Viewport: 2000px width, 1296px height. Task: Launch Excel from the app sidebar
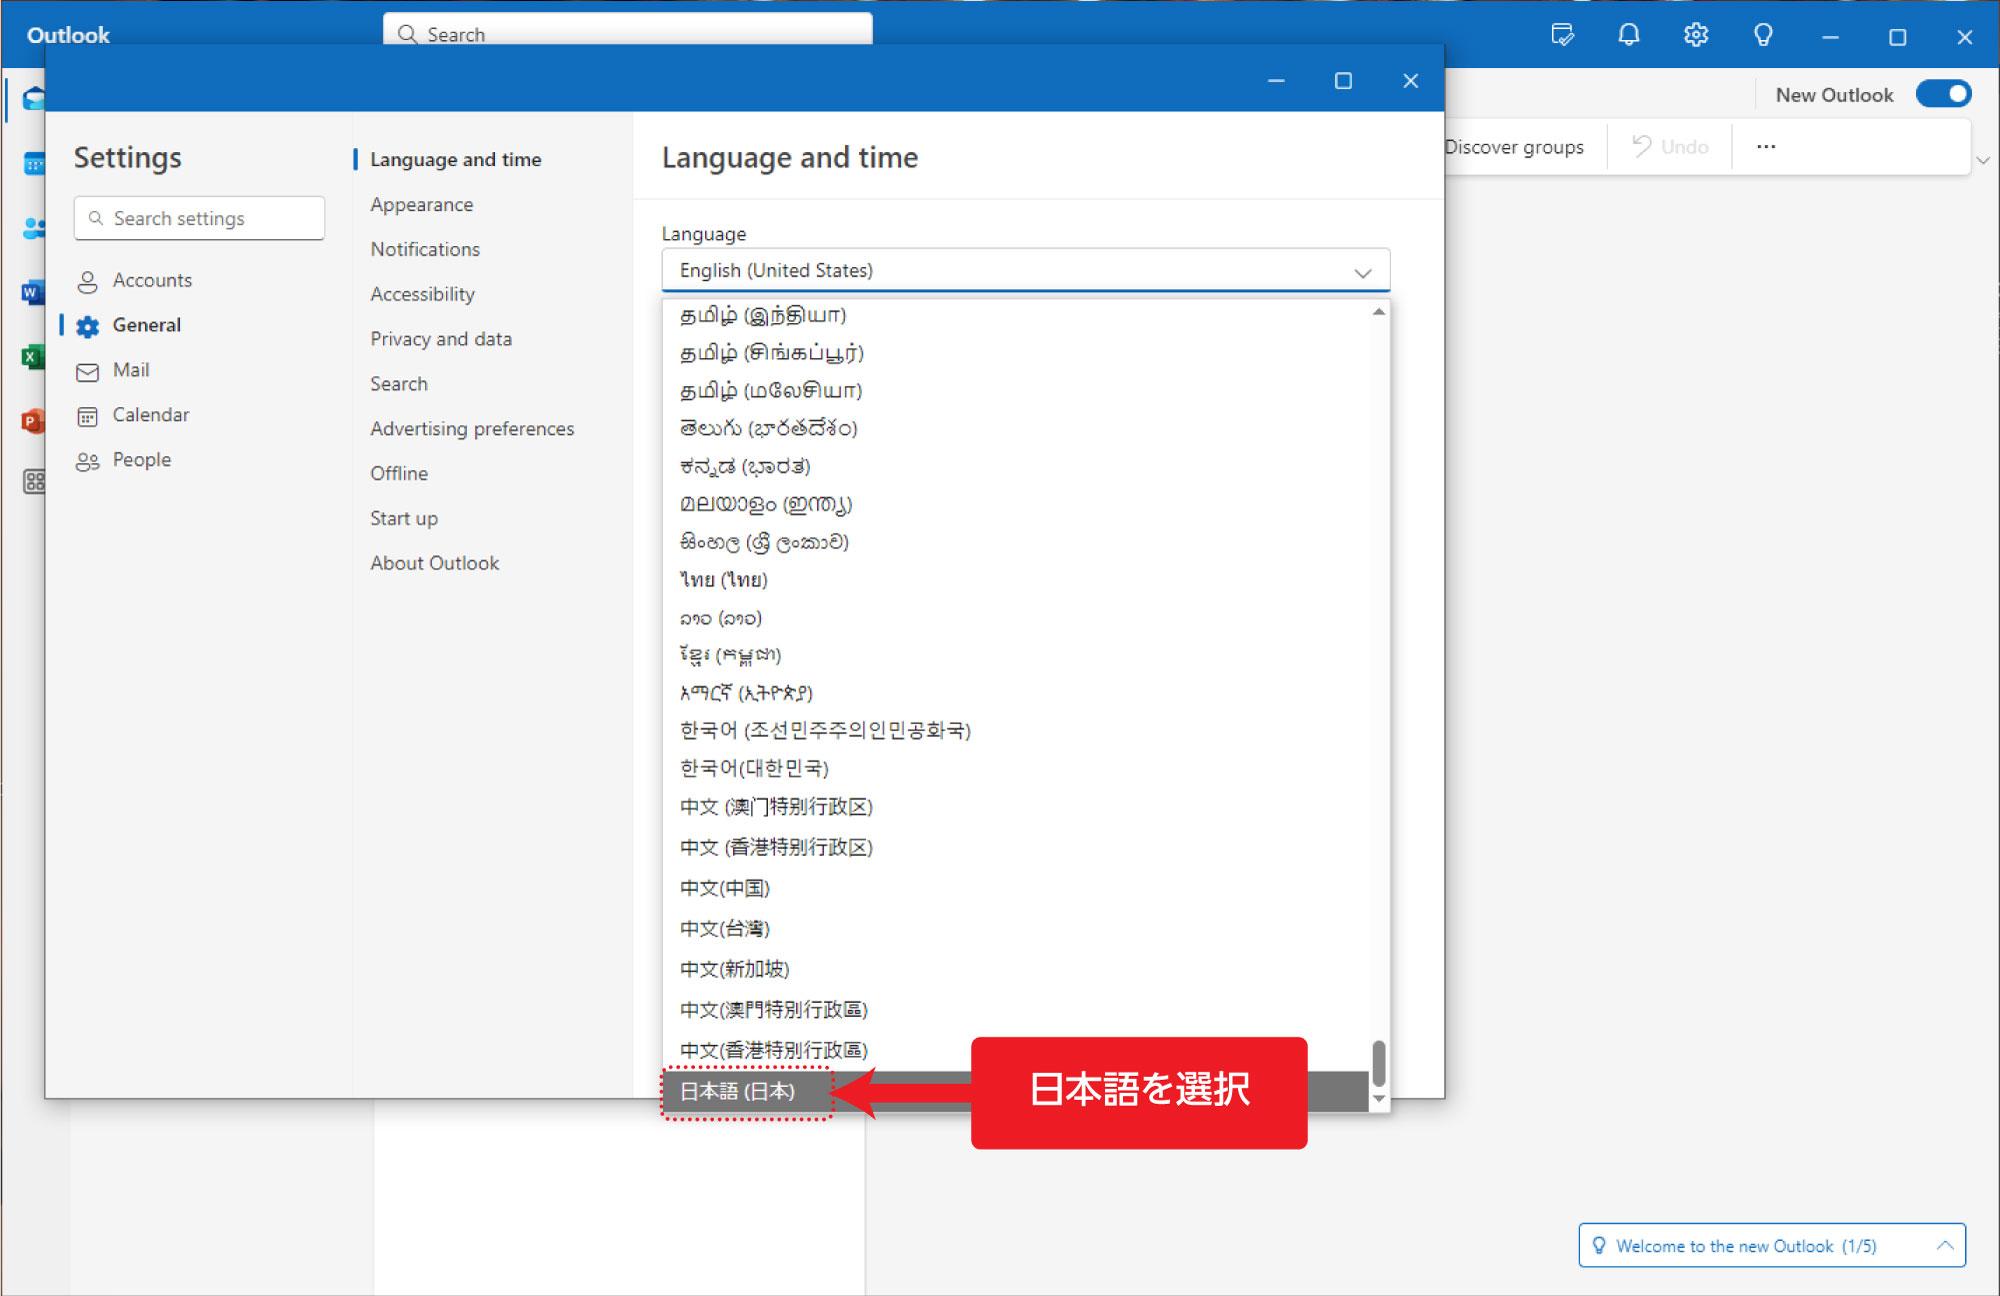35,357
